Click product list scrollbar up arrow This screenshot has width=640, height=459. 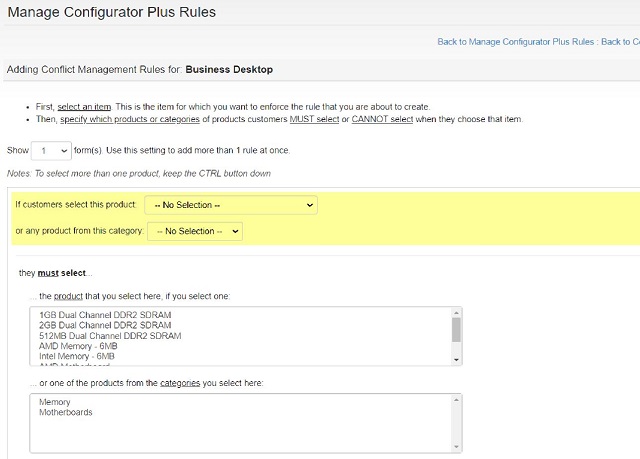pos(456,313)
